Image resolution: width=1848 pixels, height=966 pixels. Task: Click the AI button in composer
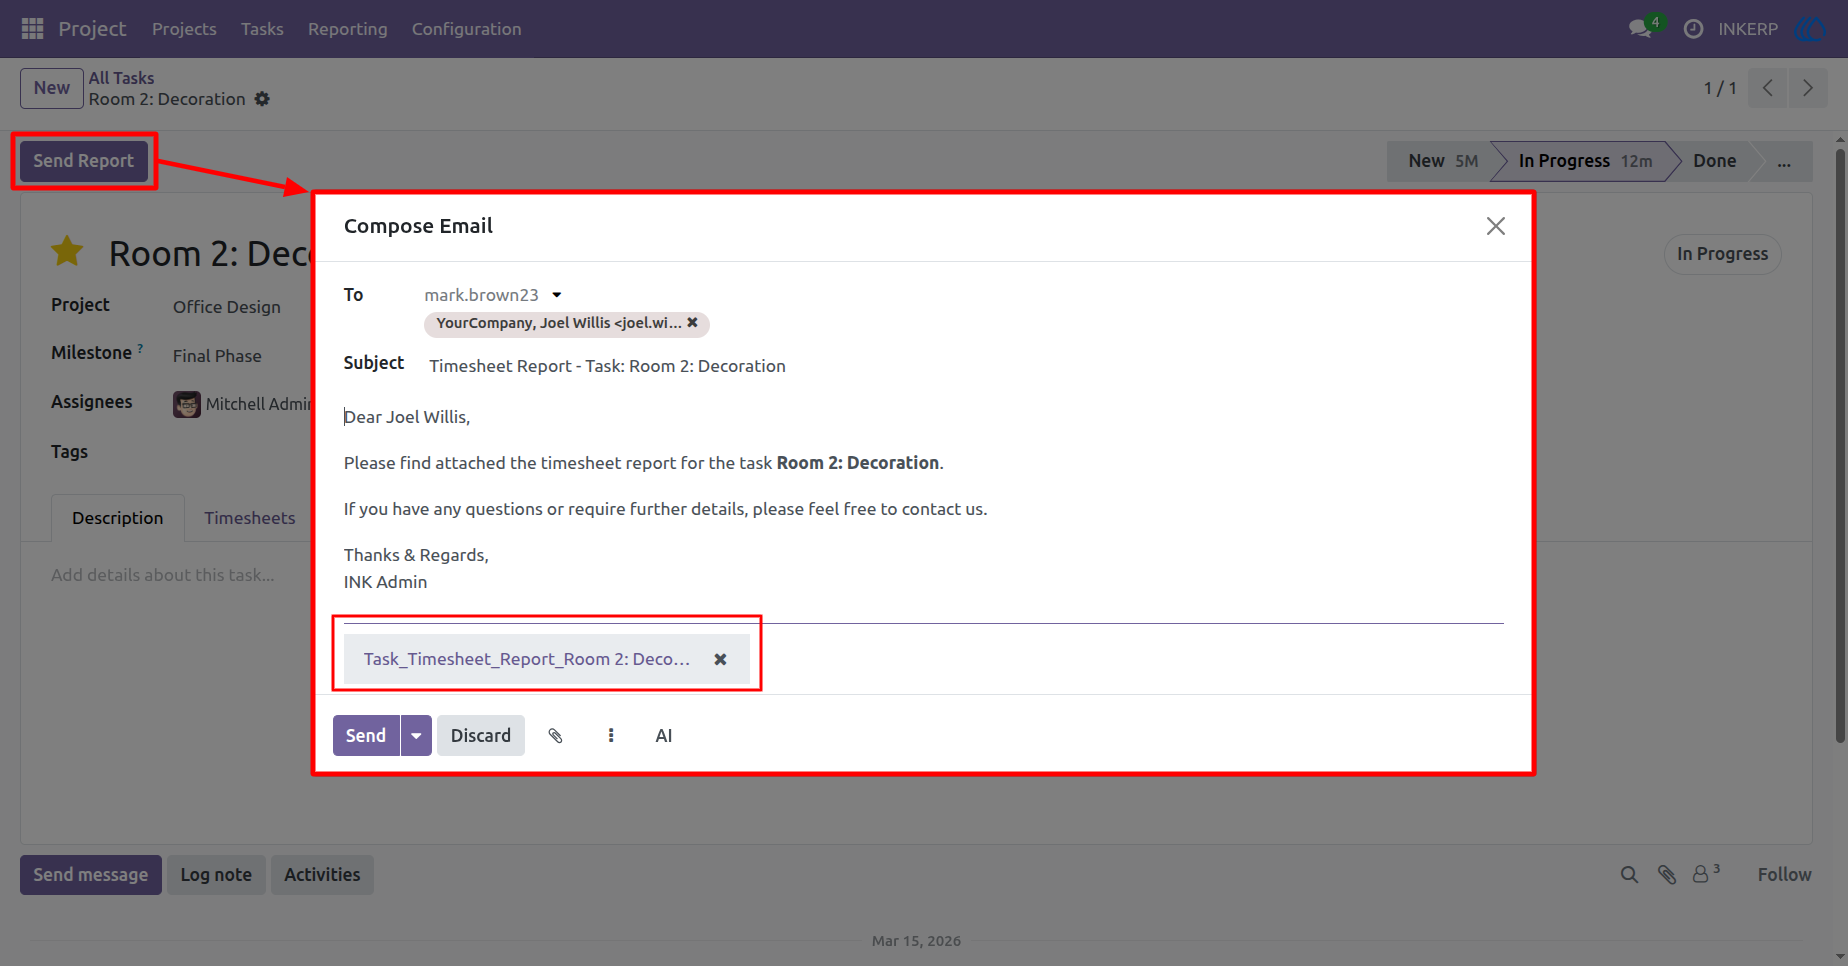pyautogui.click(x=664, y=736)
